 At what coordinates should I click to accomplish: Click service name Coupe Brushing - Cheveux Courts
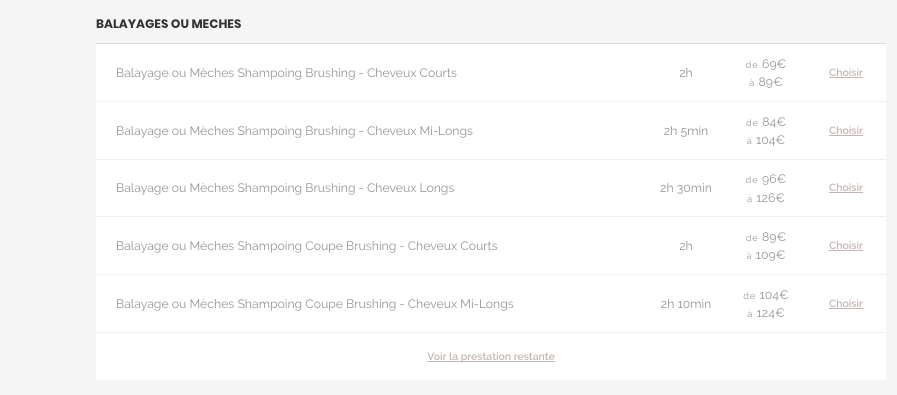[307, 246]
